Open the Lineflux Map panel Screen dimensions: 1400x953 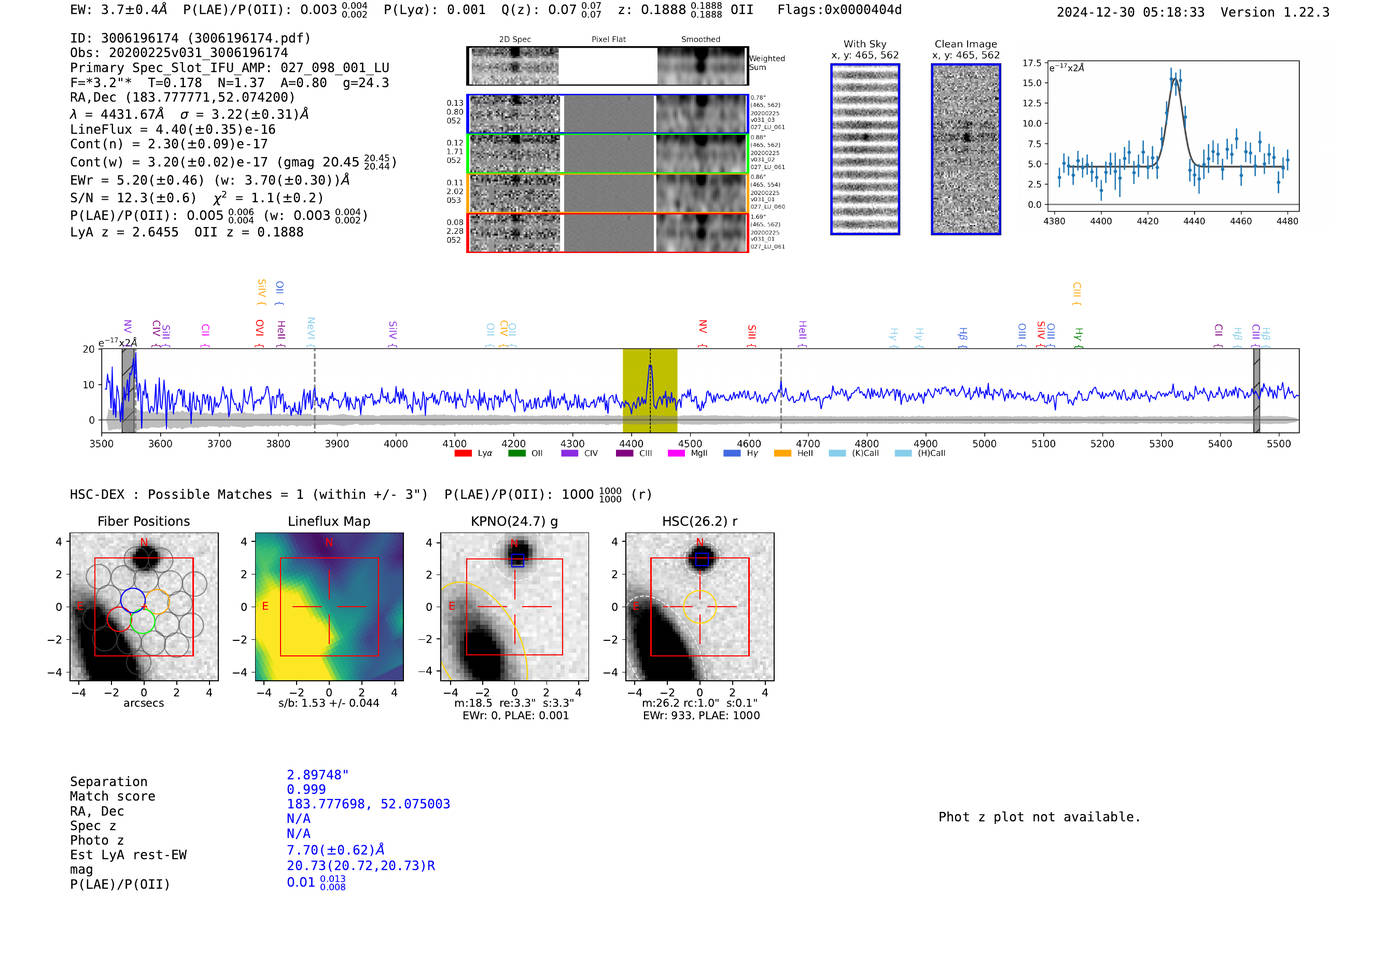coord(329,607)
